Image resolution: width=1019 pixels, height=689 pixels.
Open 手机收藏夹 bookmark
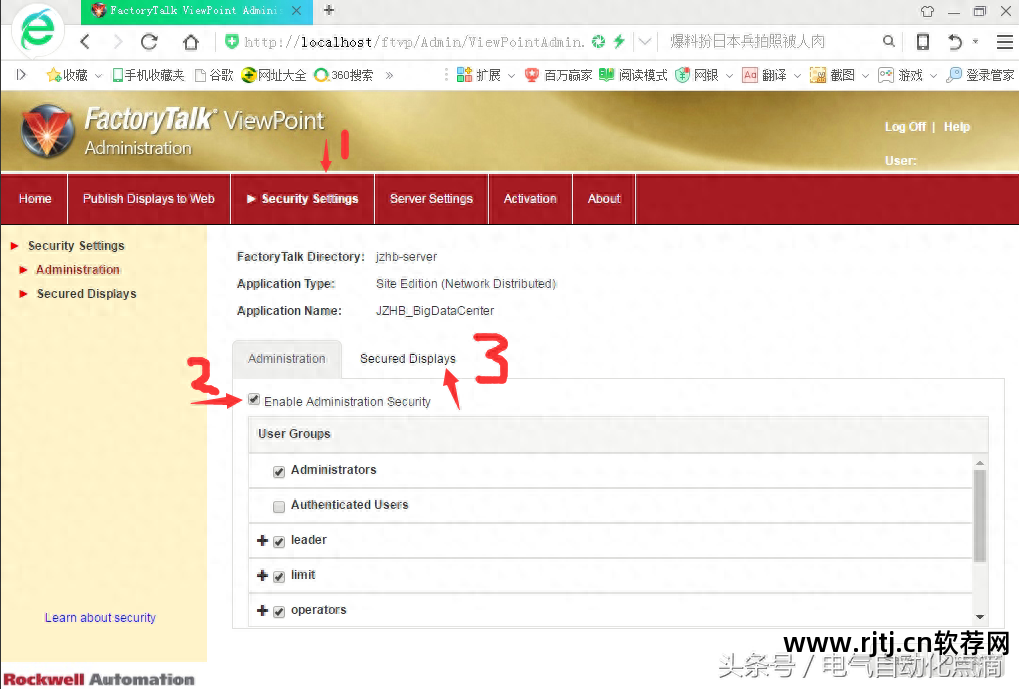(x=149, y=75)
